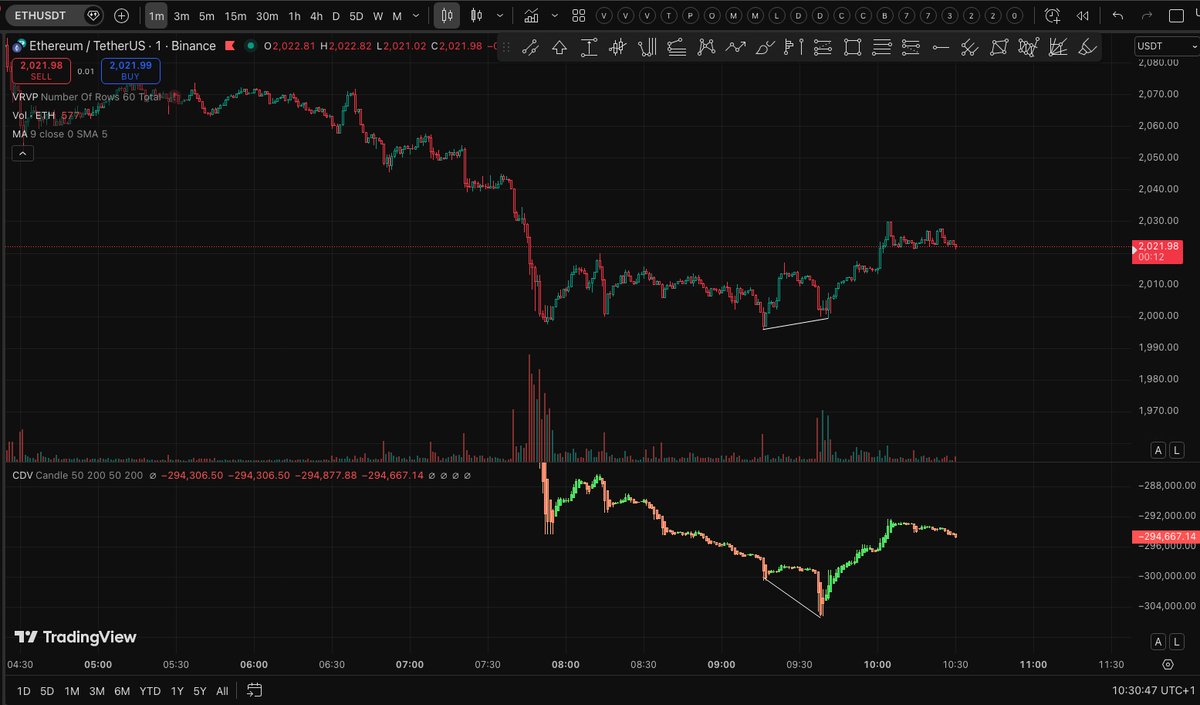Screen dimensions: 1200x705
Task: Switch to the 4h timeframe
Action: tap(316, 16)
